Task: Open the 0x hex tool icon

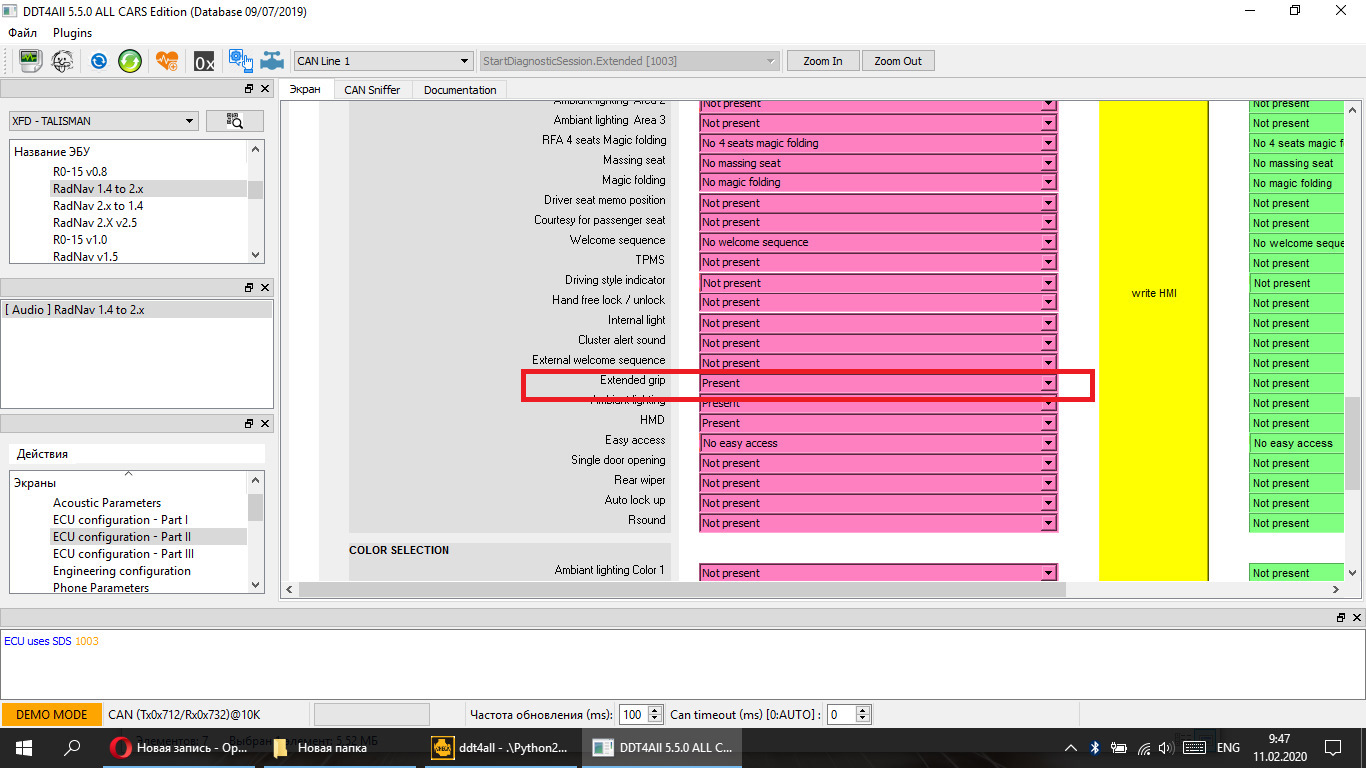Action: [204, 61]
